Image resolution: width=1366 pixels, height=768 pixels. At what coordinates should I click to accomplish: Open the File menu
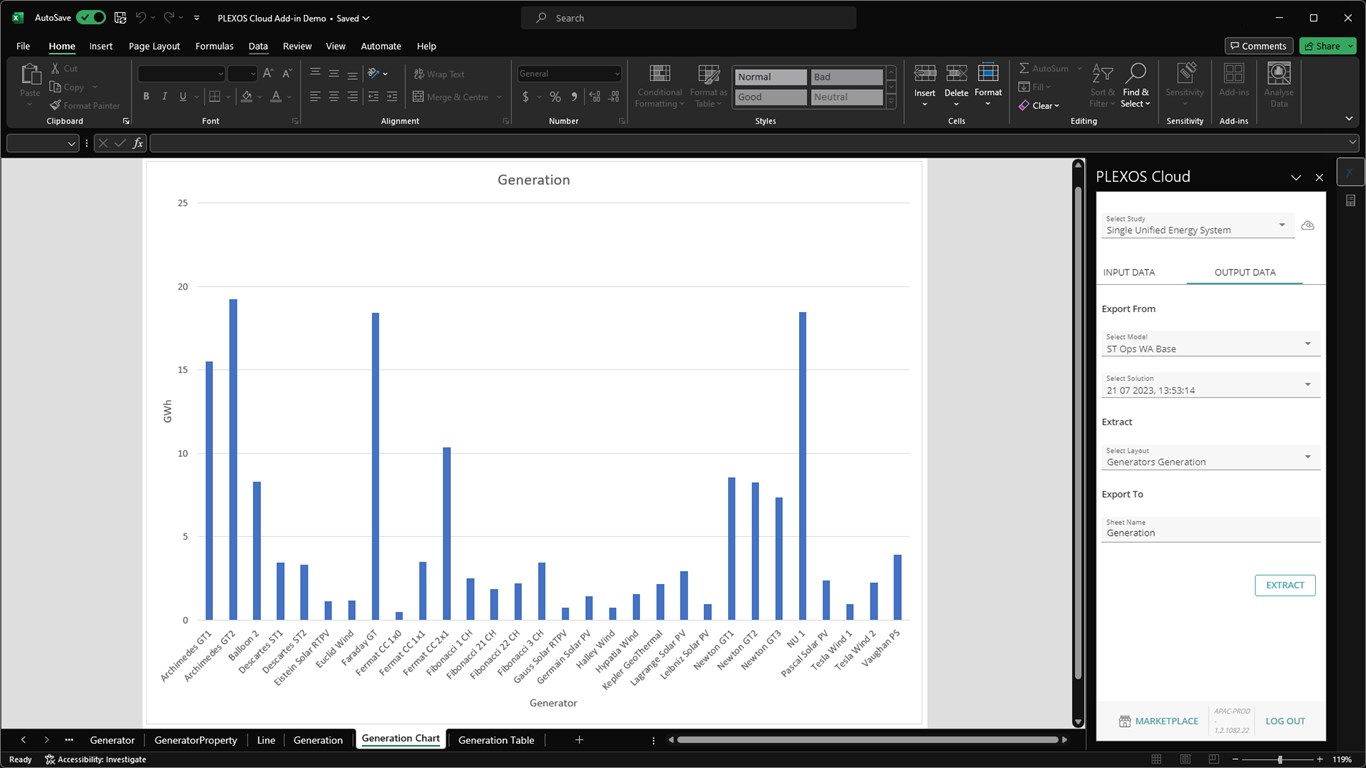point(23,46)
